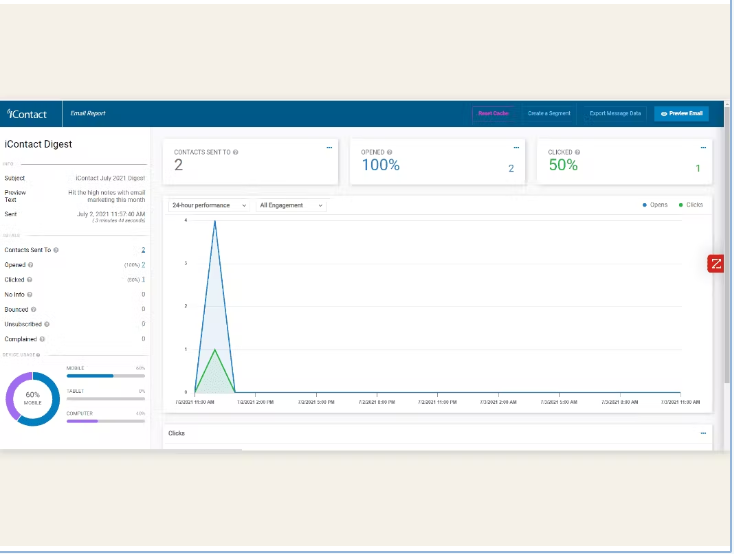
Task: Click help icon beside CLICKED card title
Action: click(577, 152)
